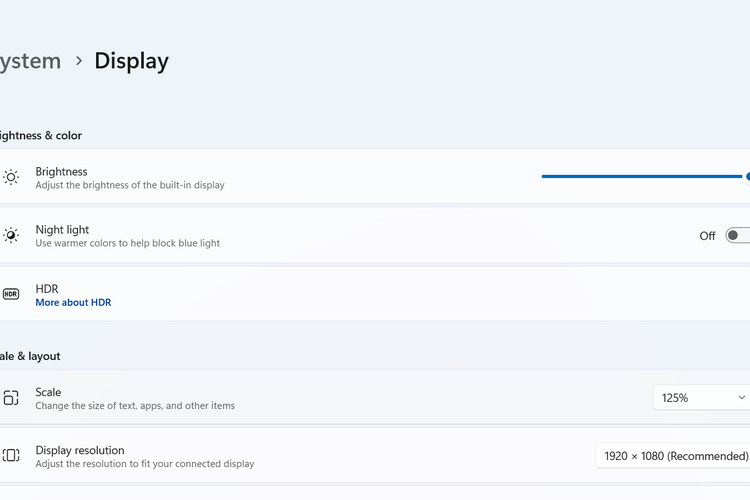Open the Scale 125% dropdown

click(700, 398)
